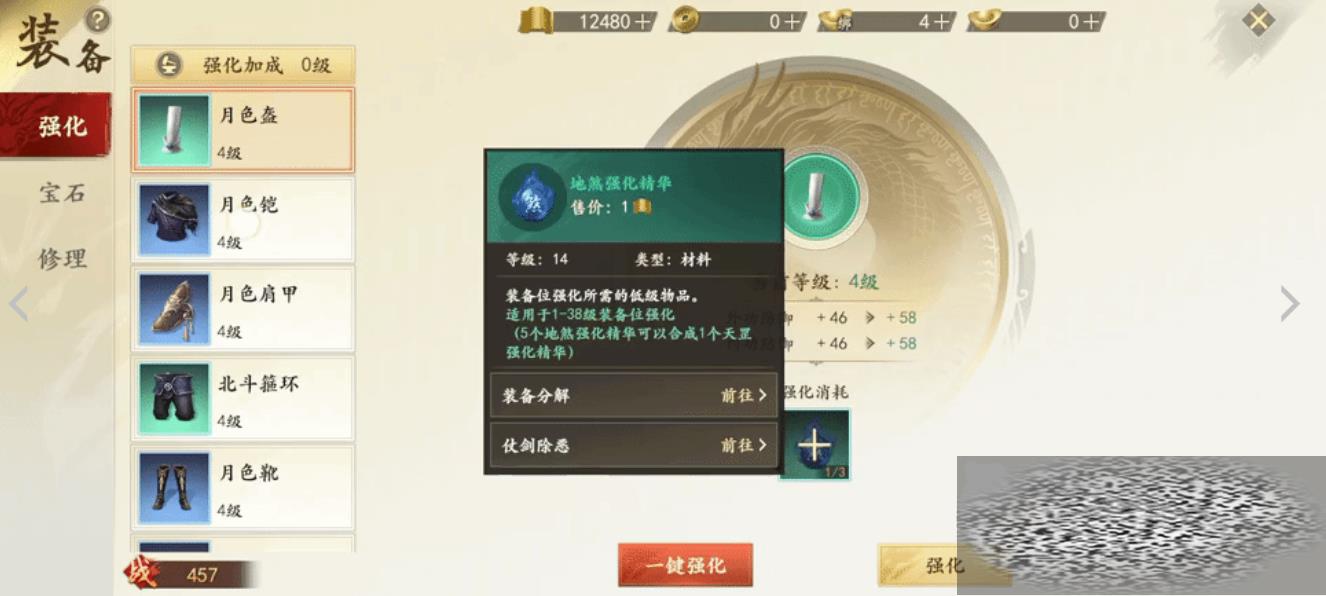1326x596 pixels.
Task: Select the 月色靴 boots equipment icon
Action: [x=174, y=487]
